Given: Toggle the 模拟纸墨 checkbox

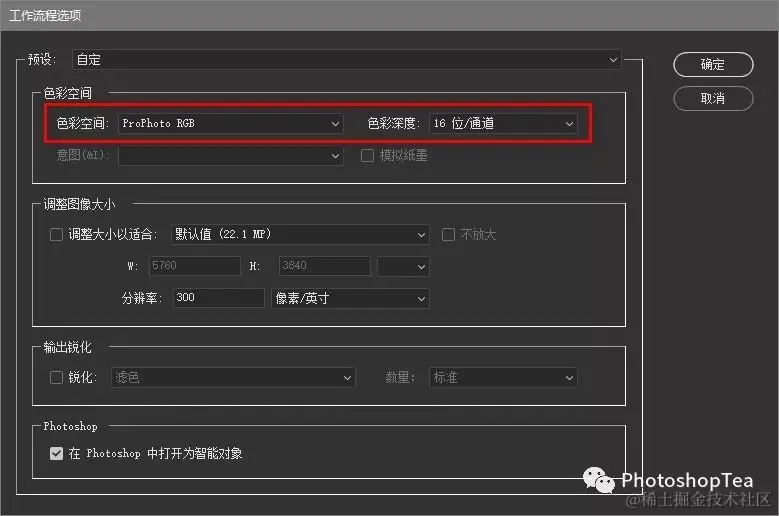Looking at the screenshot, I should [x=368, y=155].
